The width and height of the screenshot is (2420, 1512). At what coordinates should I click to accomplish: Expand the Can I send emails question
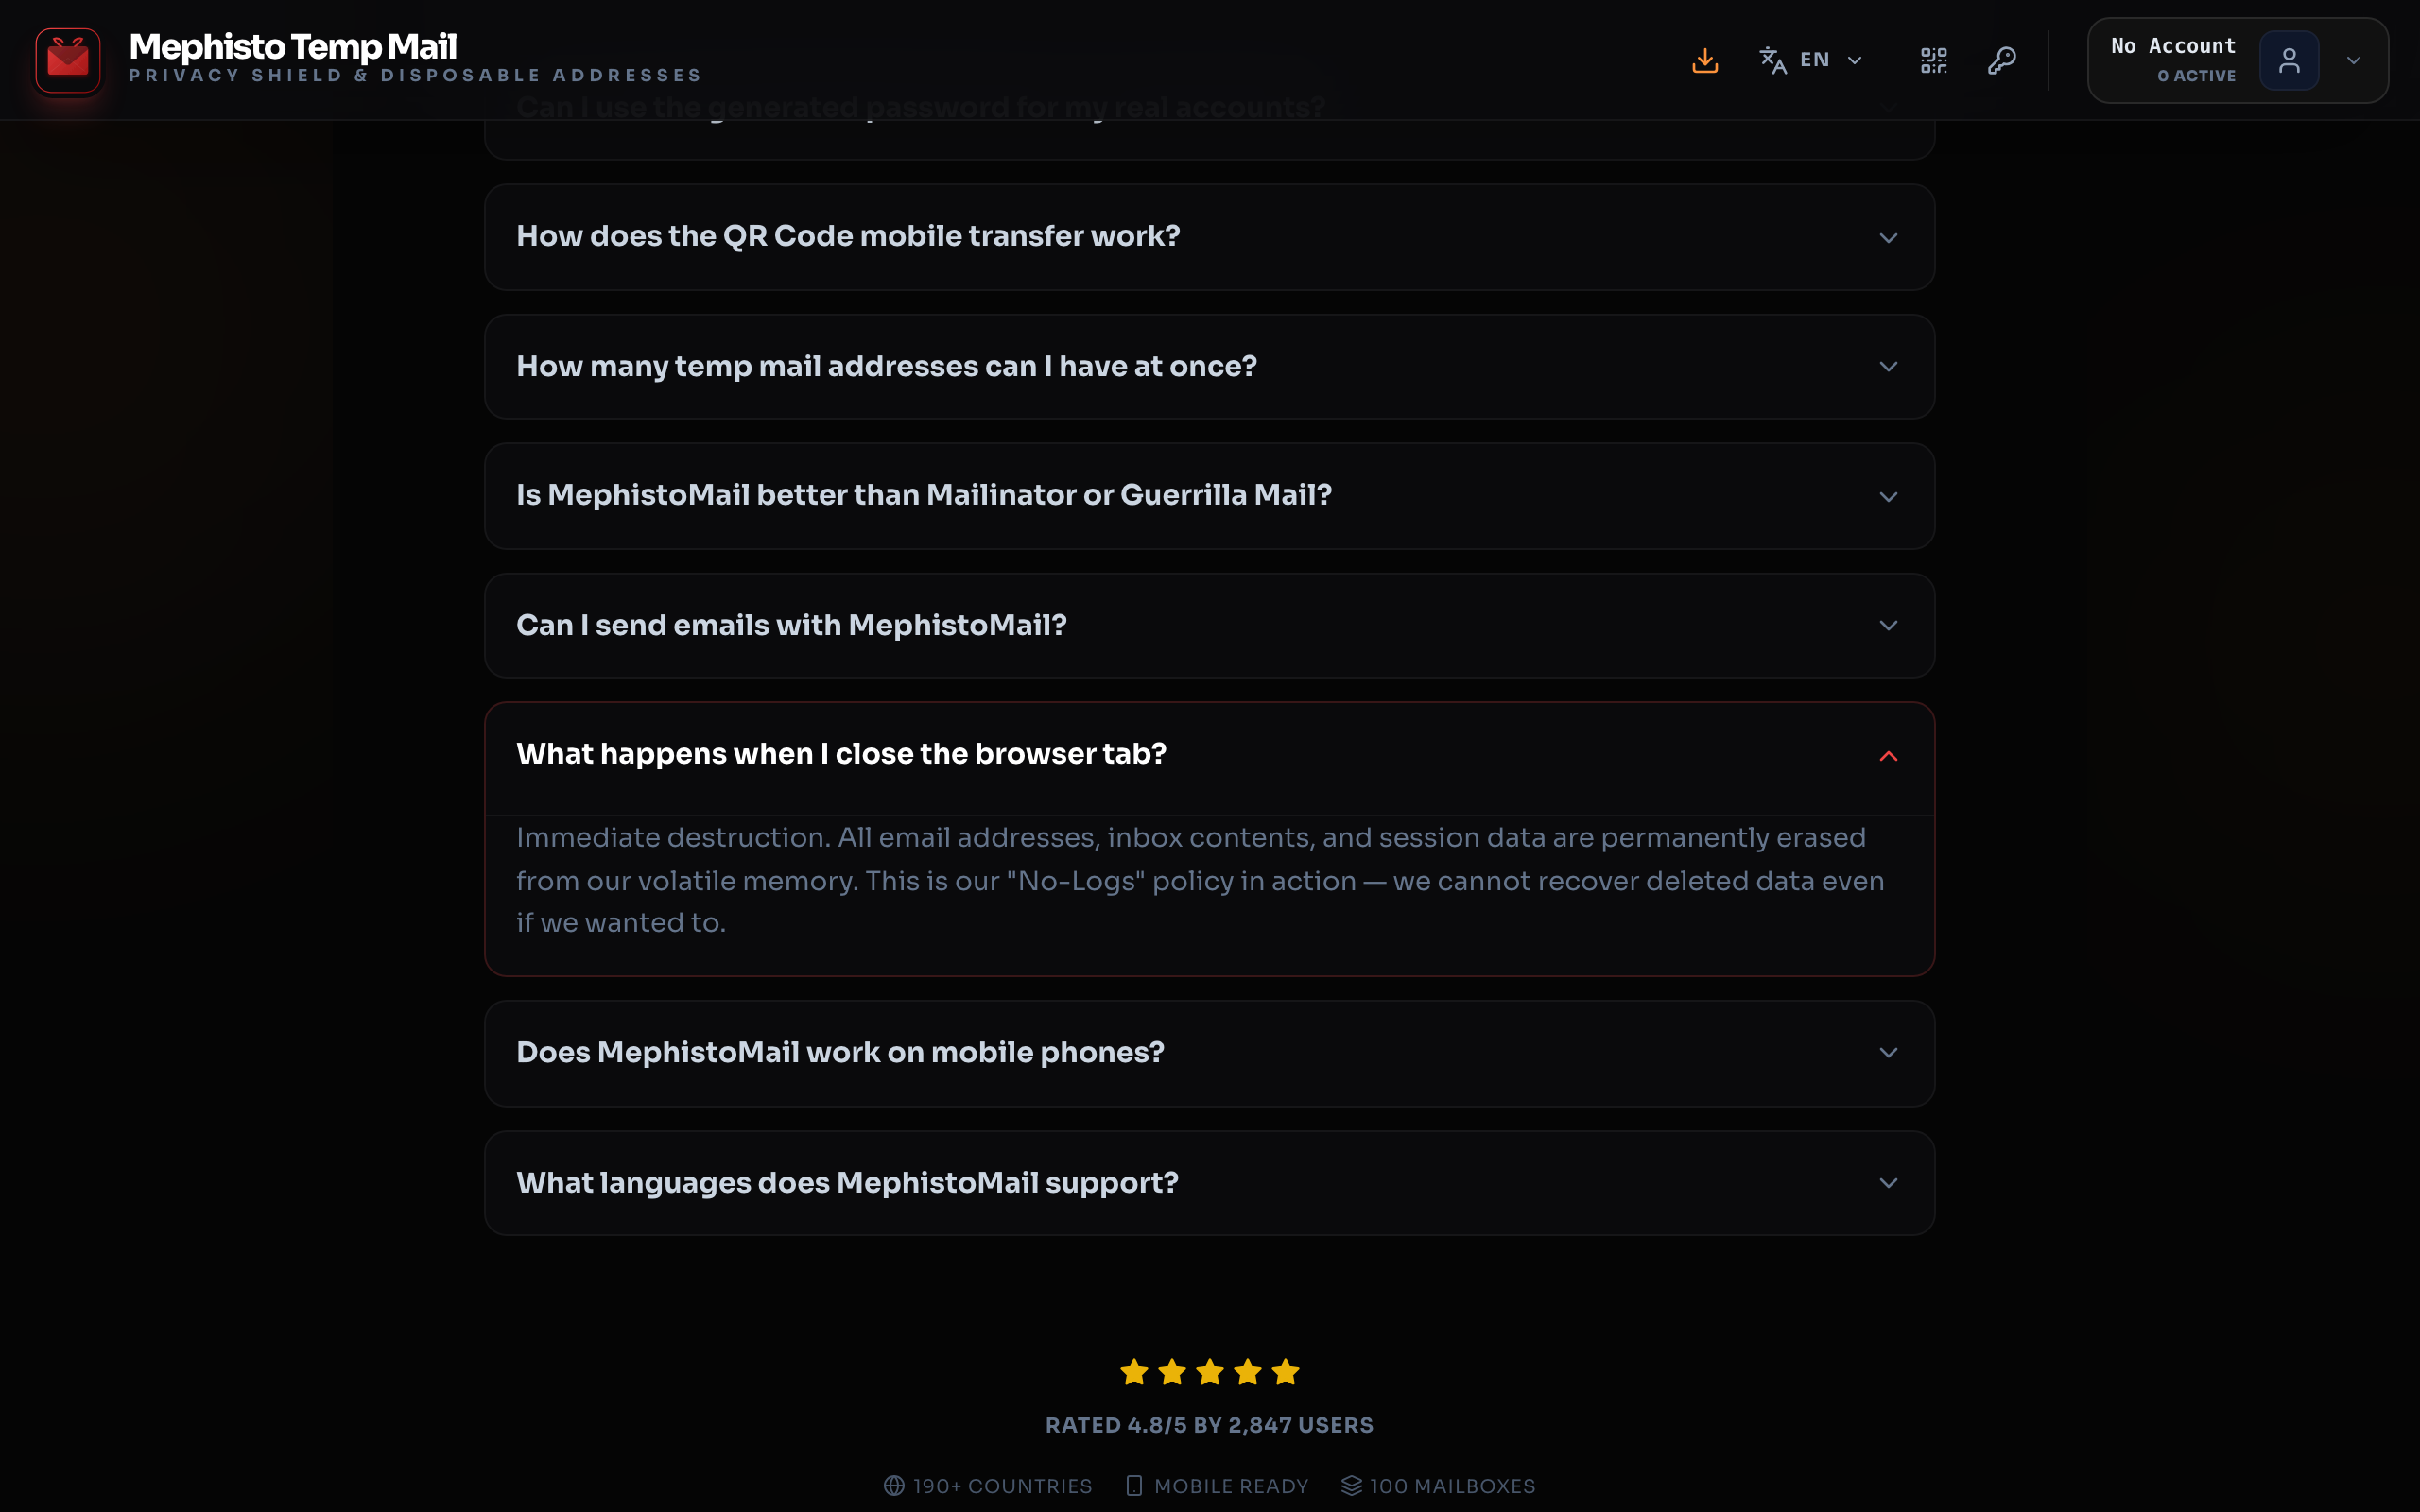tap(1209, 626)
